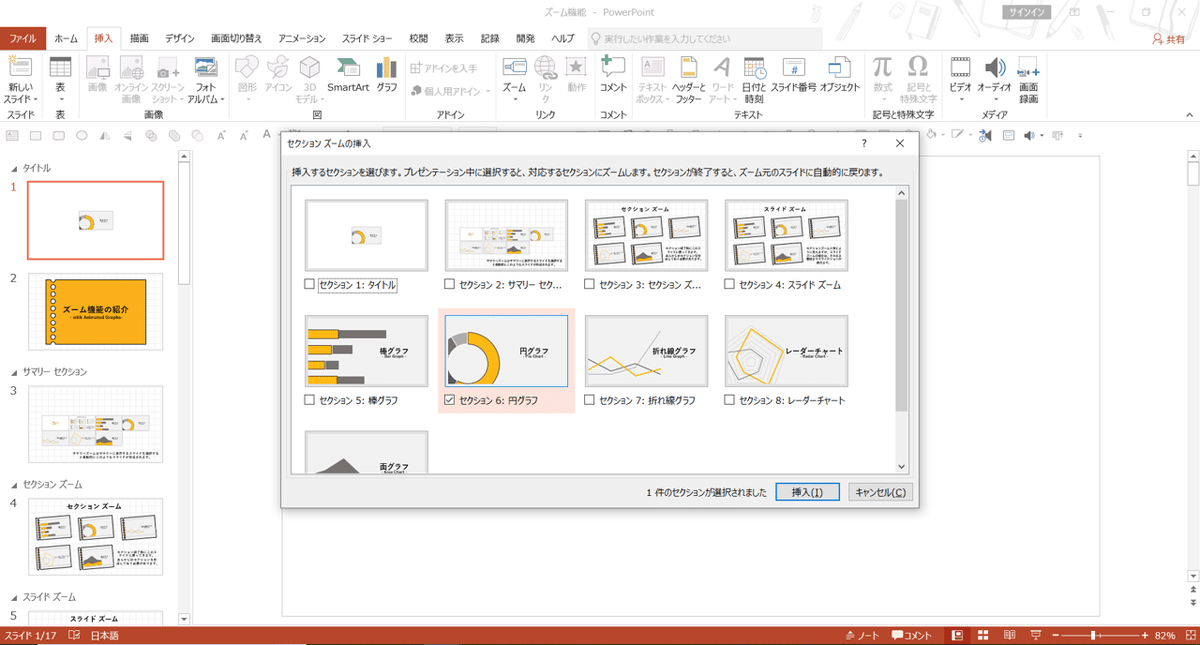This screenshot has height=645, width=1200.
Task: Select the 折れ線グラフ section thumbnail
Action: tap(646, 351)
